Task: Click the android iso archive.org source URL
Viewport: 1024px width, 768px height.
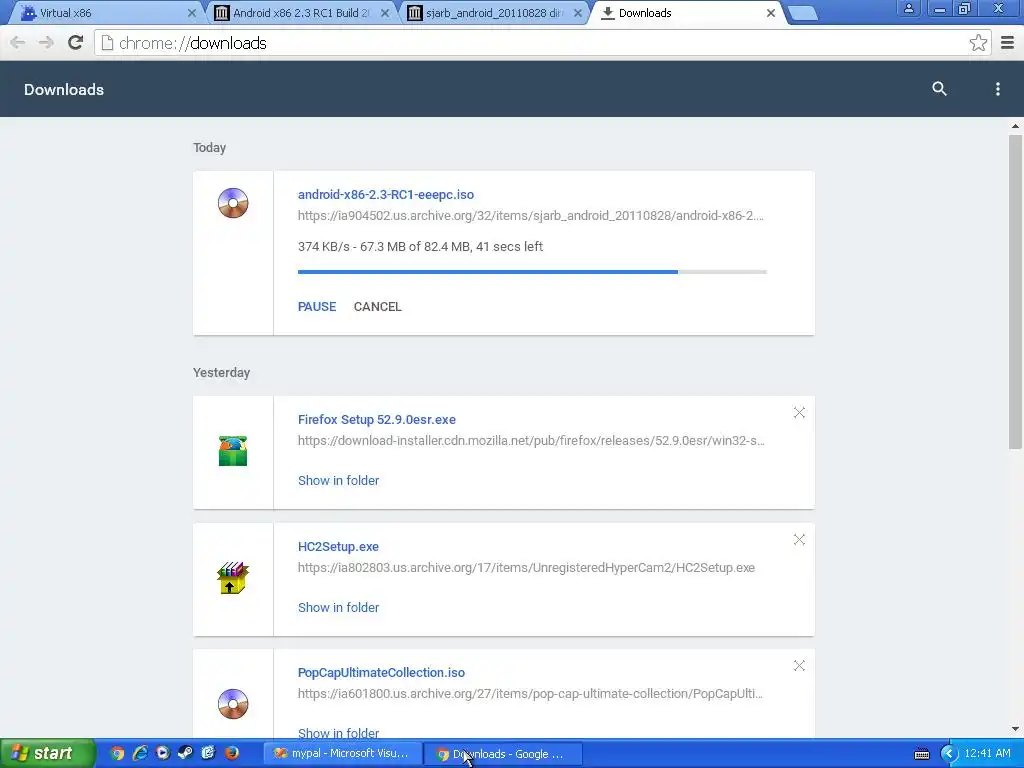Action: [531, 216]
